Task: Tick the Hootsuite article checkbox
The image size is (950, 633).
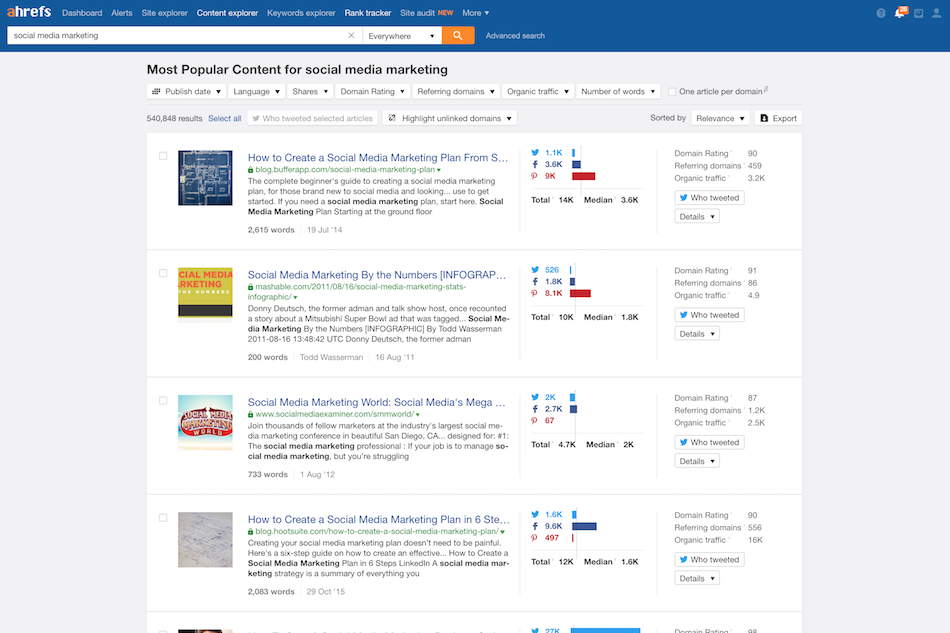Action: (163, 518)
